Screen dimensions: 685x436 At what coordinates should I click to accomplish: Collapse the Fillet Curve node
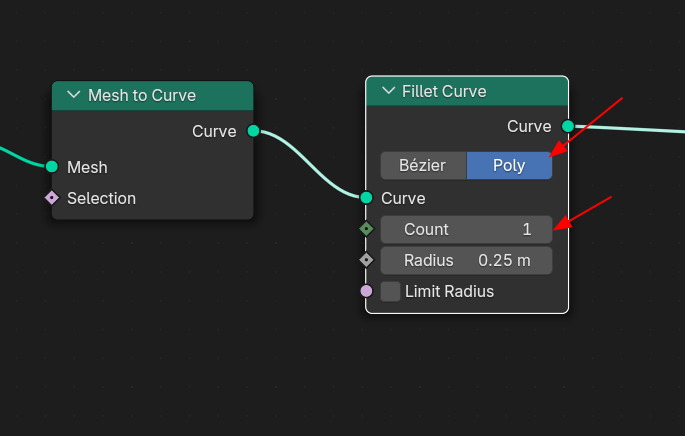(388, 91)
